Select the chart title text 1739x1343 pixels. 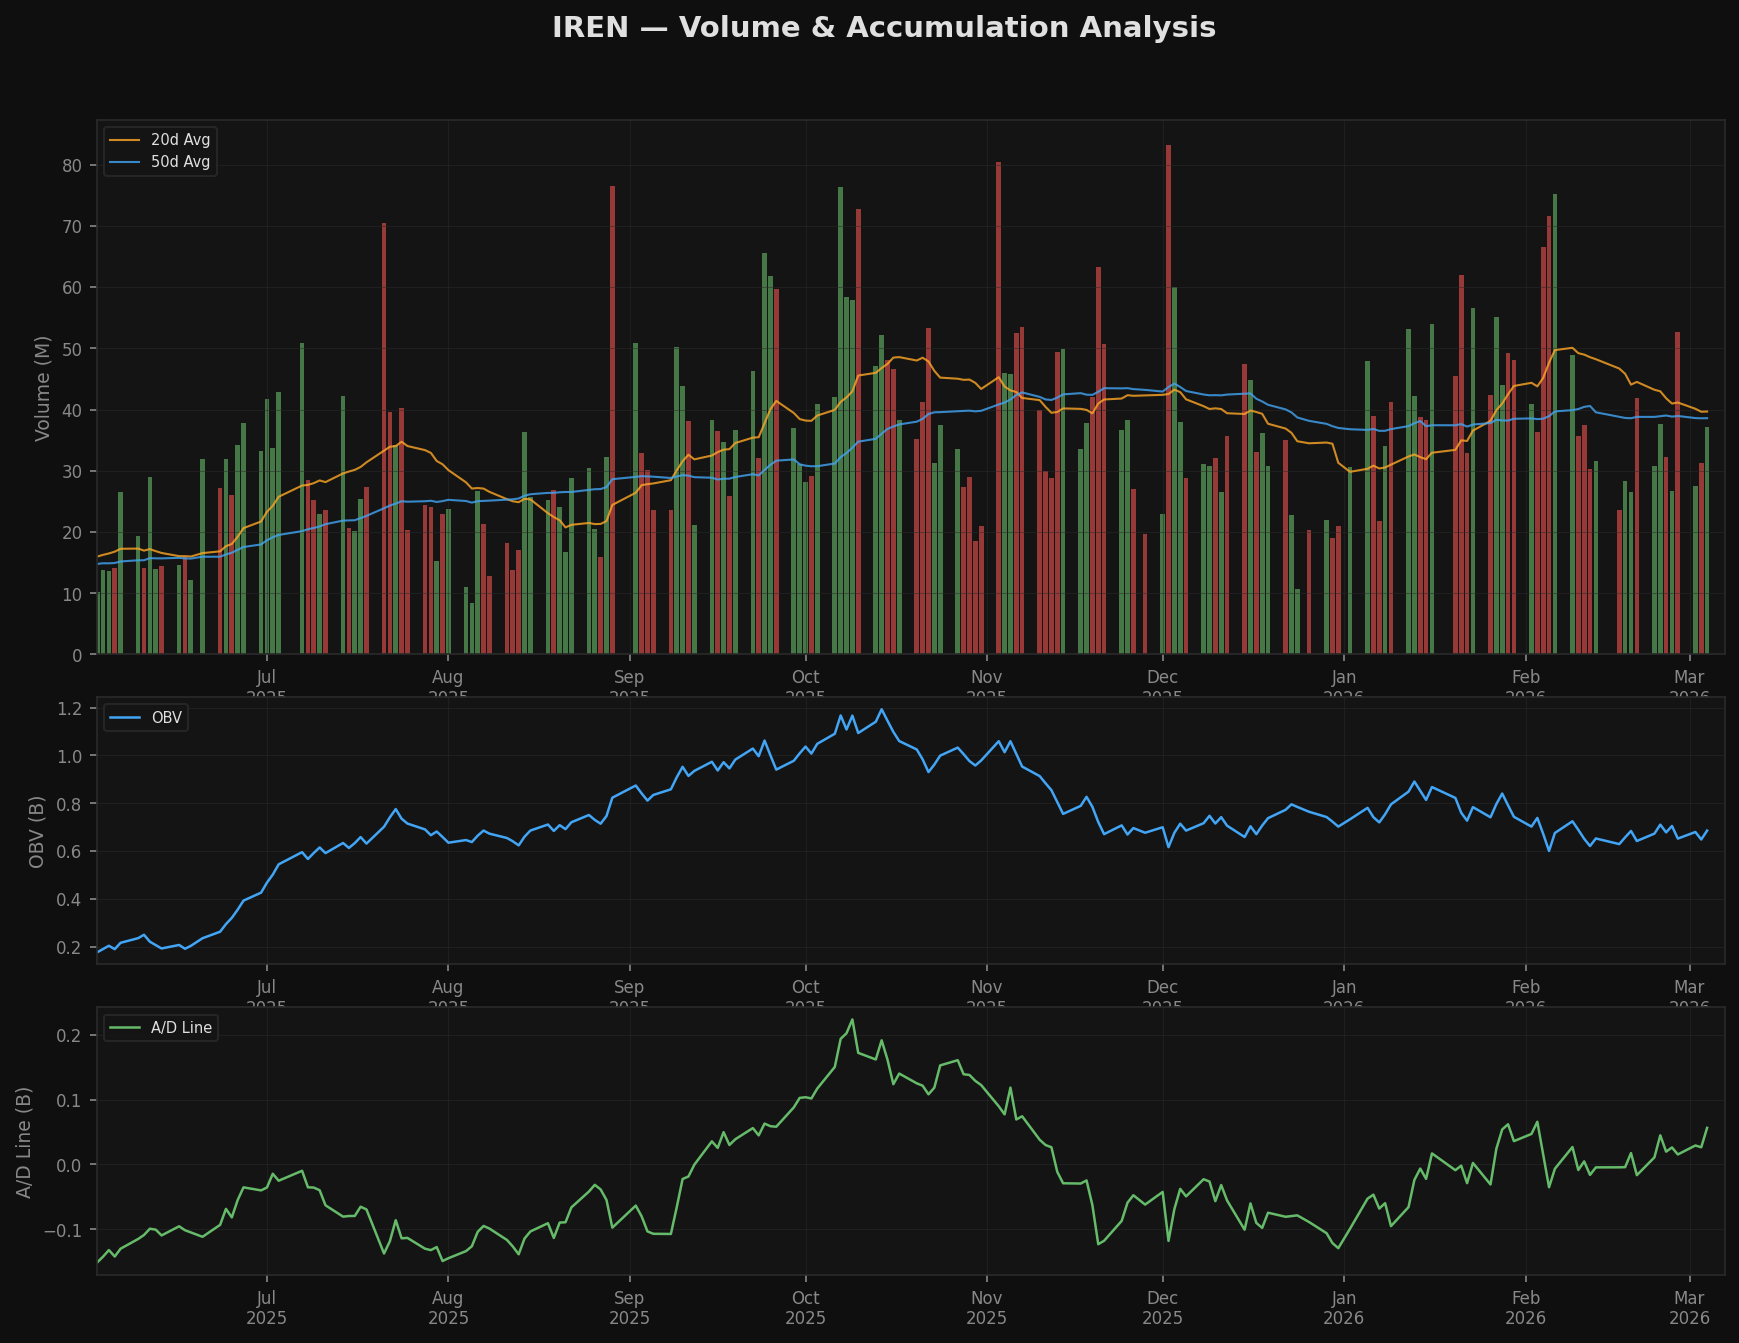coord(884,27)
